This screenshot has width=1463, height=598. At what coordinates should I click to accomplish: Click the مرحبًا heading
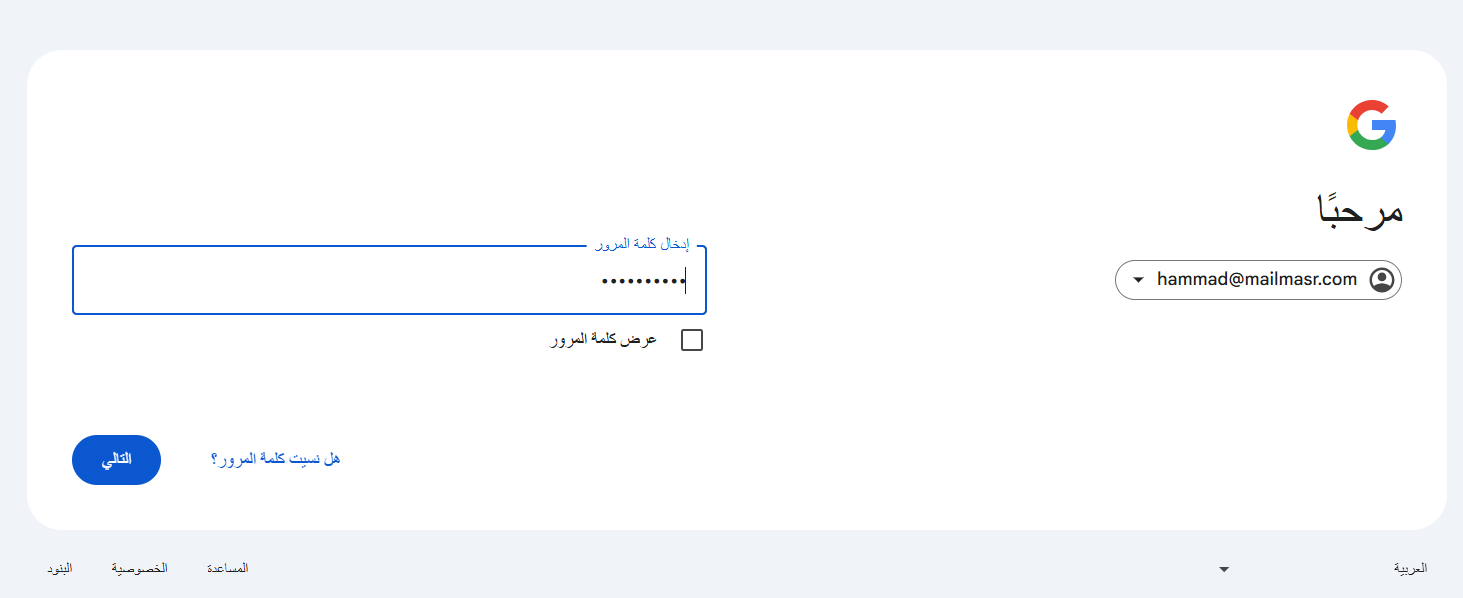click(1359, 210)
